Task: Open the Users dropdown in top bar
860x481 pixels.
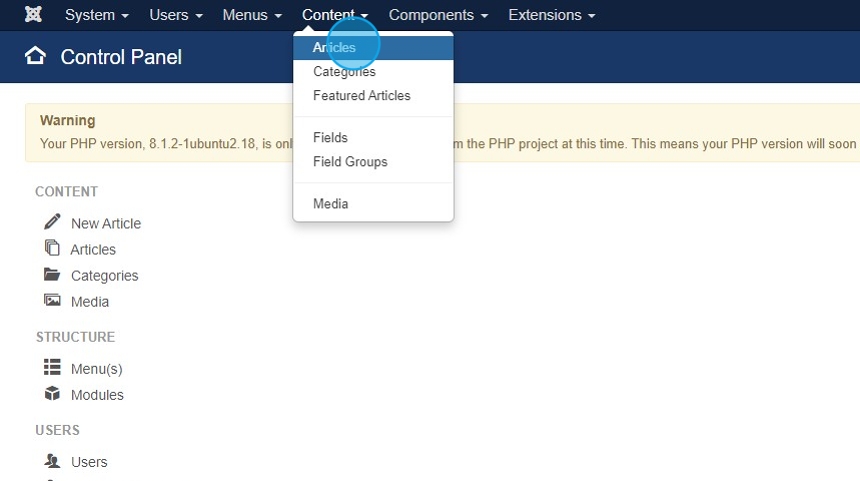Action: [x=176, y=15]
